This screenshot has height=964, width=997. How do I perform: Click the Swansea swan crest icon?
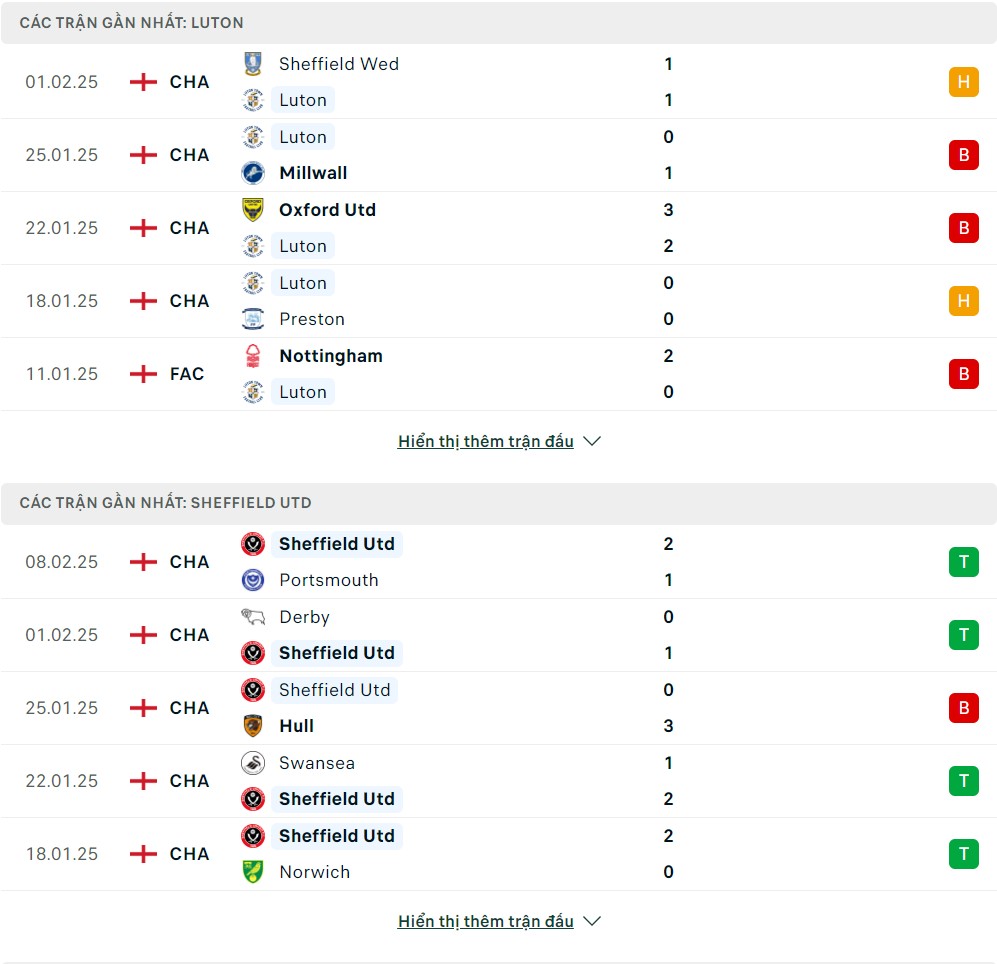point(253,762)
